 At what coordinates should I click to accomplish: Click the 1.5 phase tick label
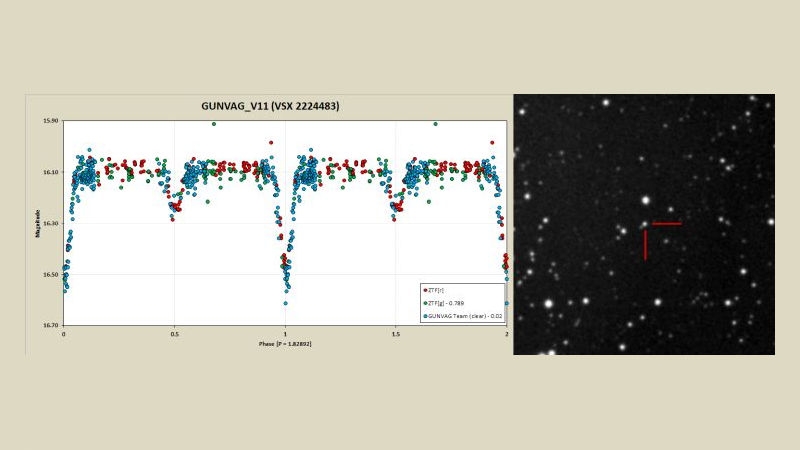(x=396, y=334)
